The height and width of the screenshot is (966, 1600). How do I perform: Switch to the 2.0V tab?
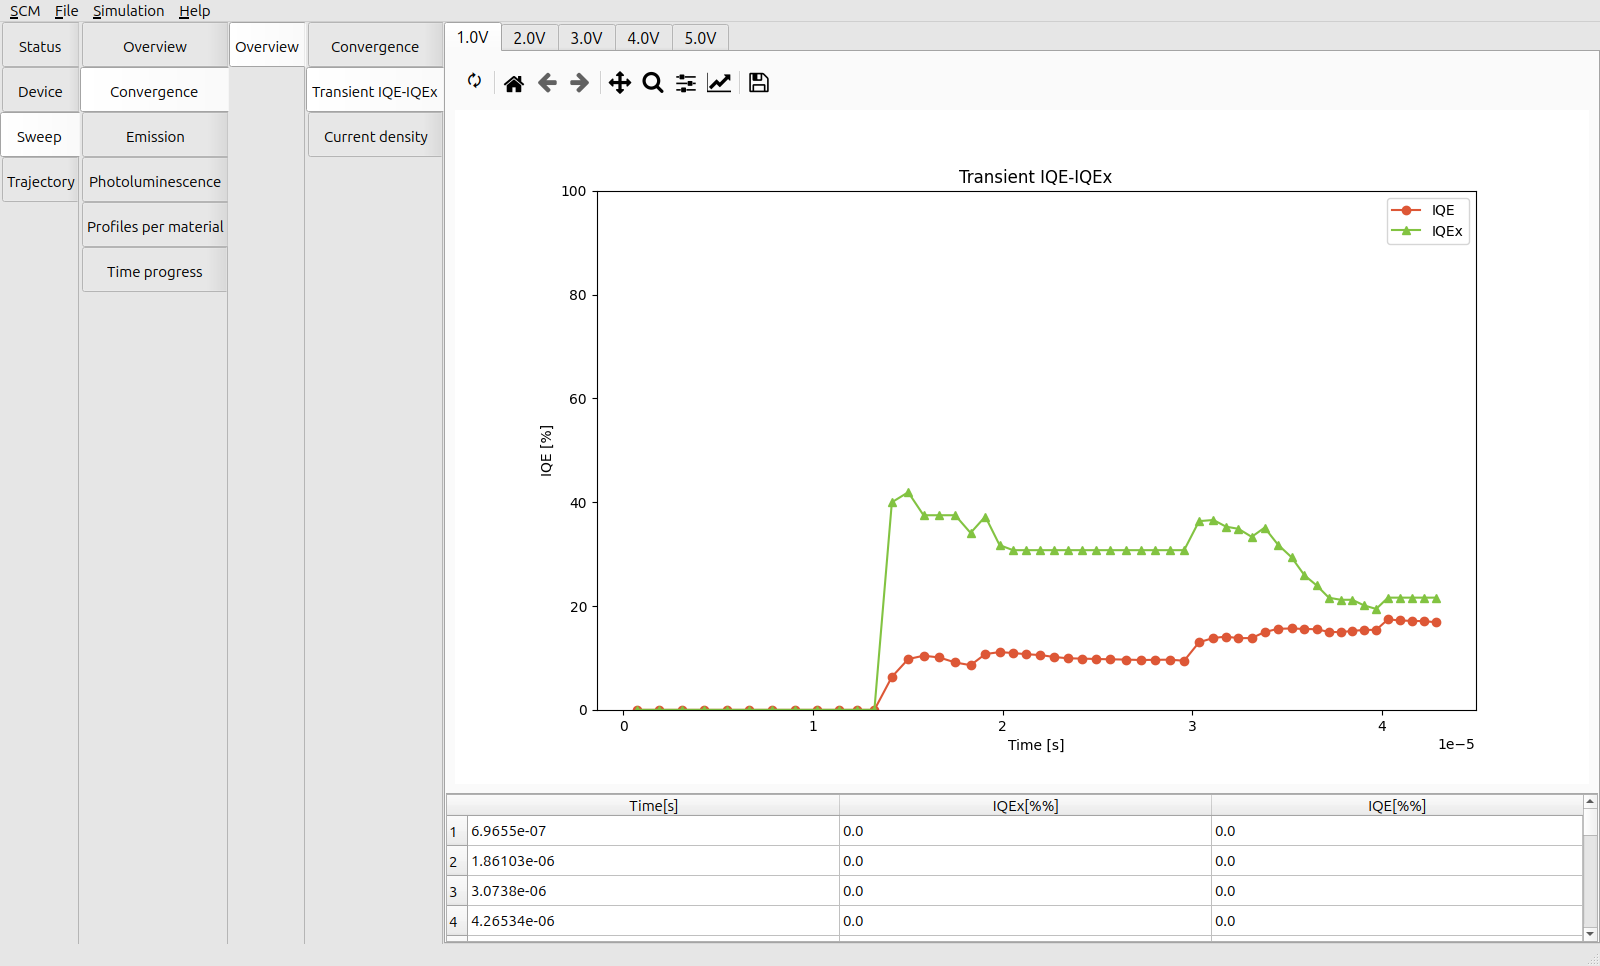(529, 38)
